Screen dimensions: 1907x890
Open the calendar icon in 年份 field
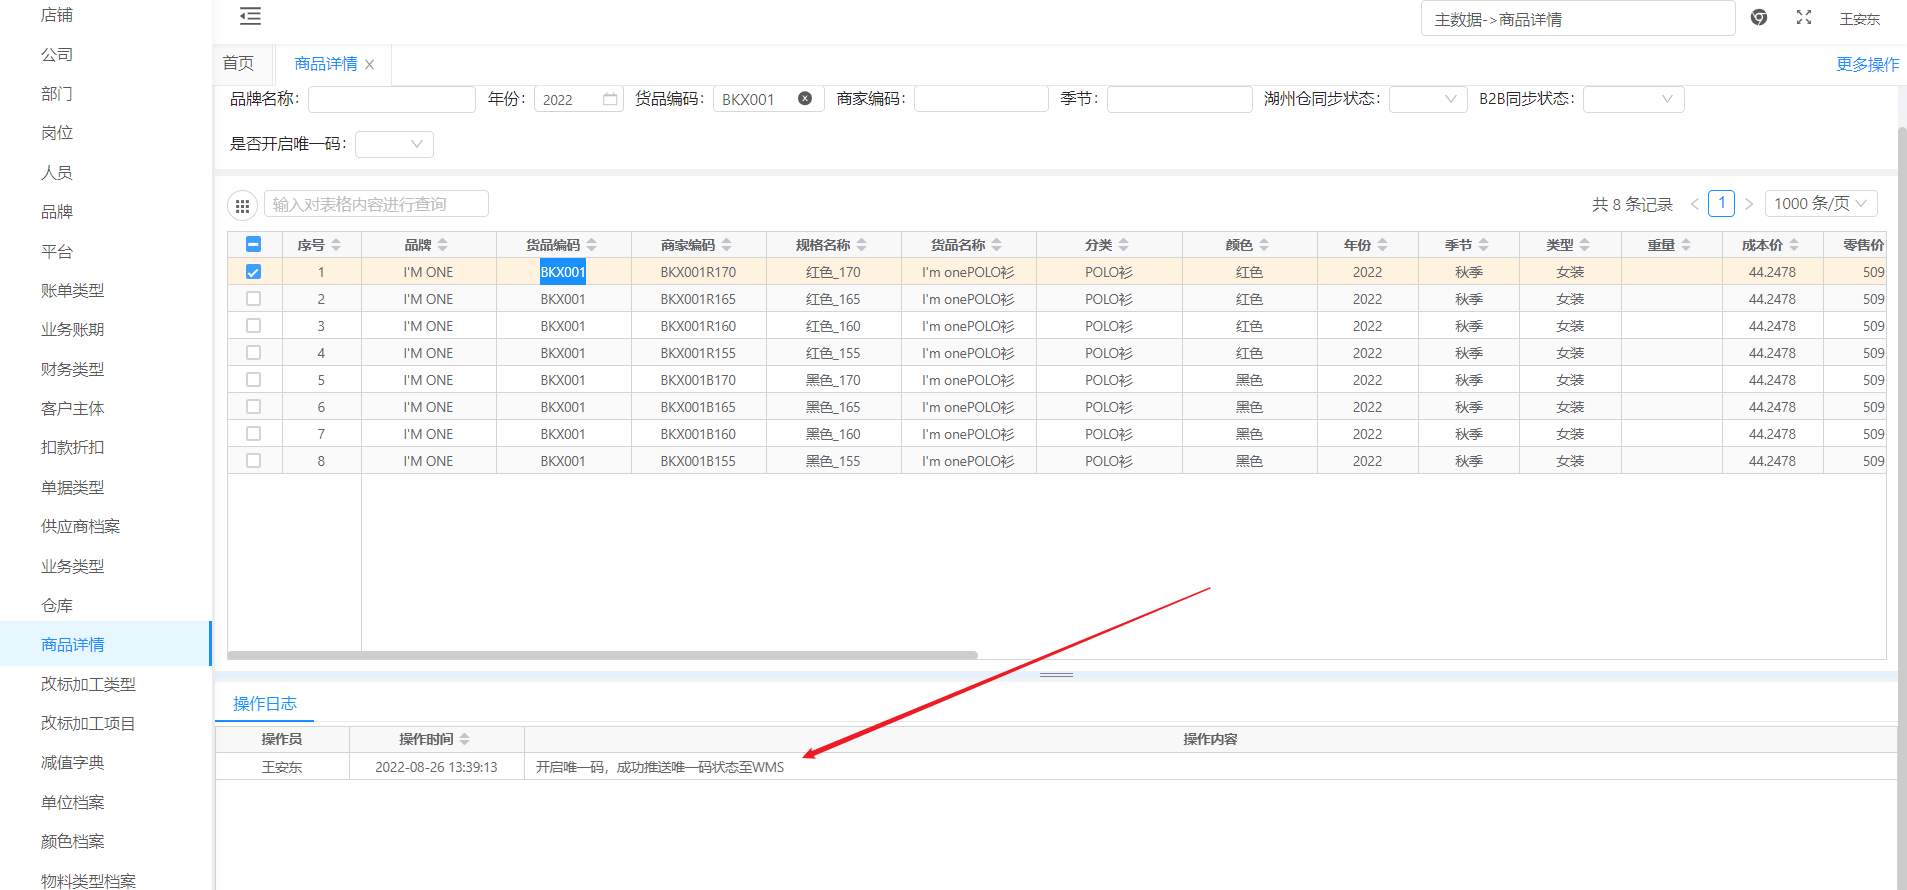tap(610, 99)
